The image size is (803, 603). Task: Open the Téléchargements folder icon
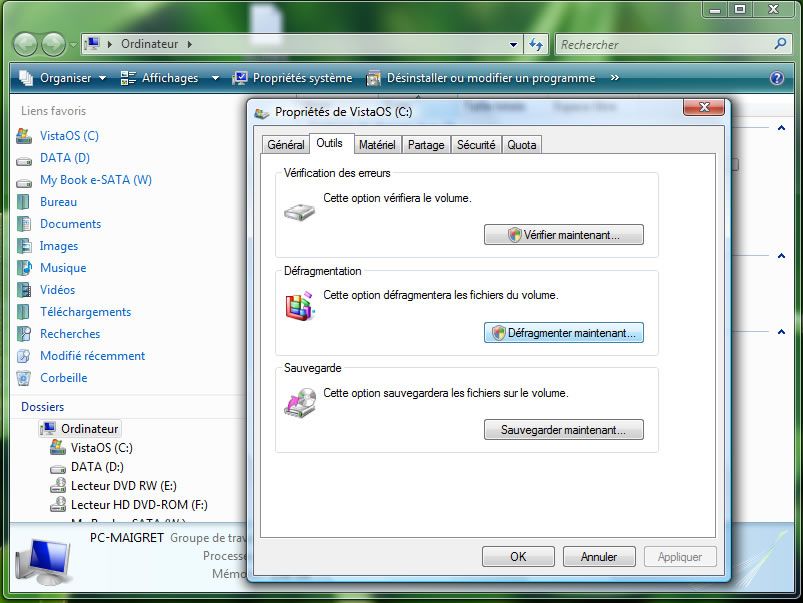[x=23, y=312]
